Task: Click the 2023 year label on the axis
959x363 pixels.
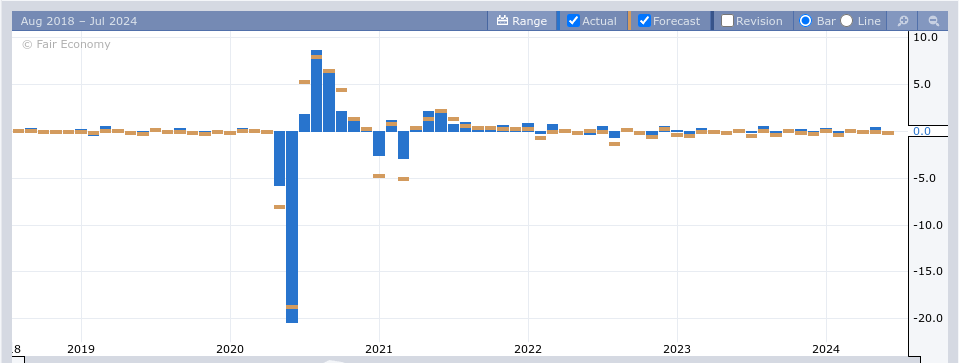Action: (677, 349)
